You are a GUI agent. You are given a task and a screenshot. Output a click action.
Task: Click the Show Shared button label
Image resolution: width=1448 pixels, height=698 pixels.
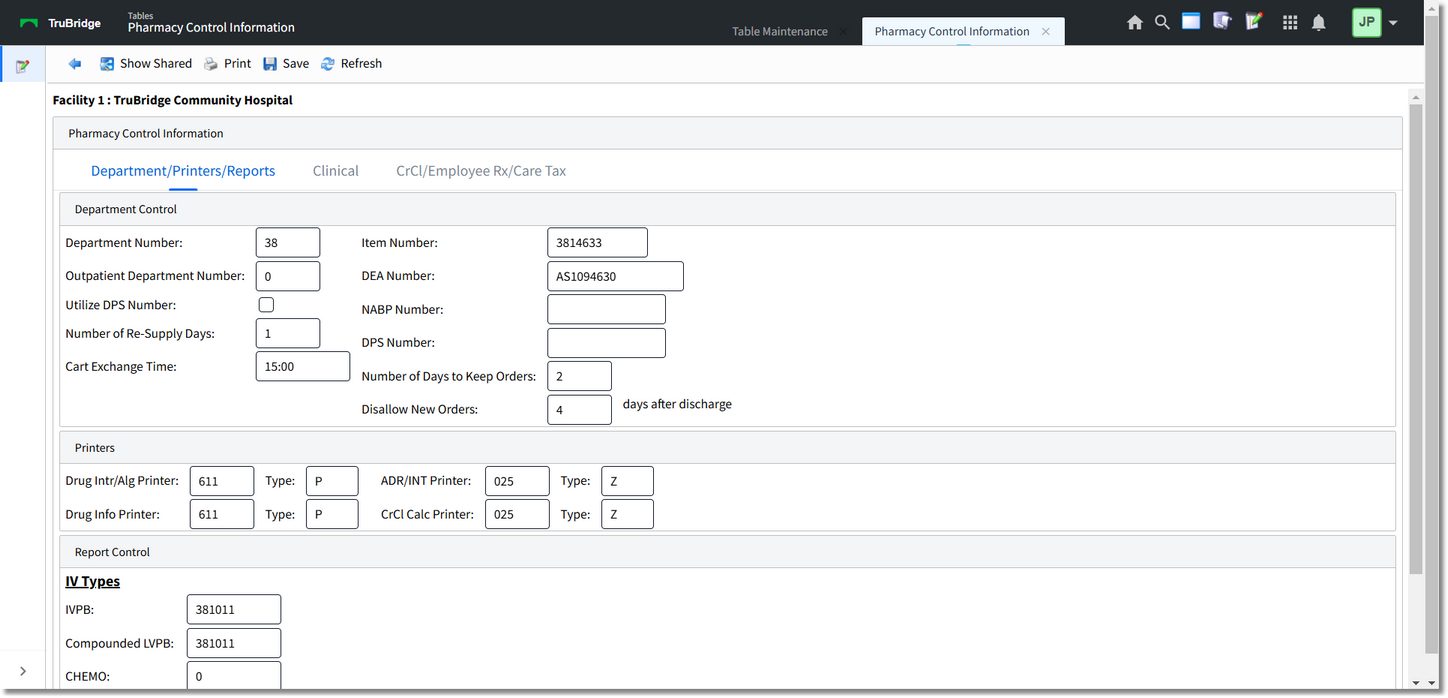[156, 63]
